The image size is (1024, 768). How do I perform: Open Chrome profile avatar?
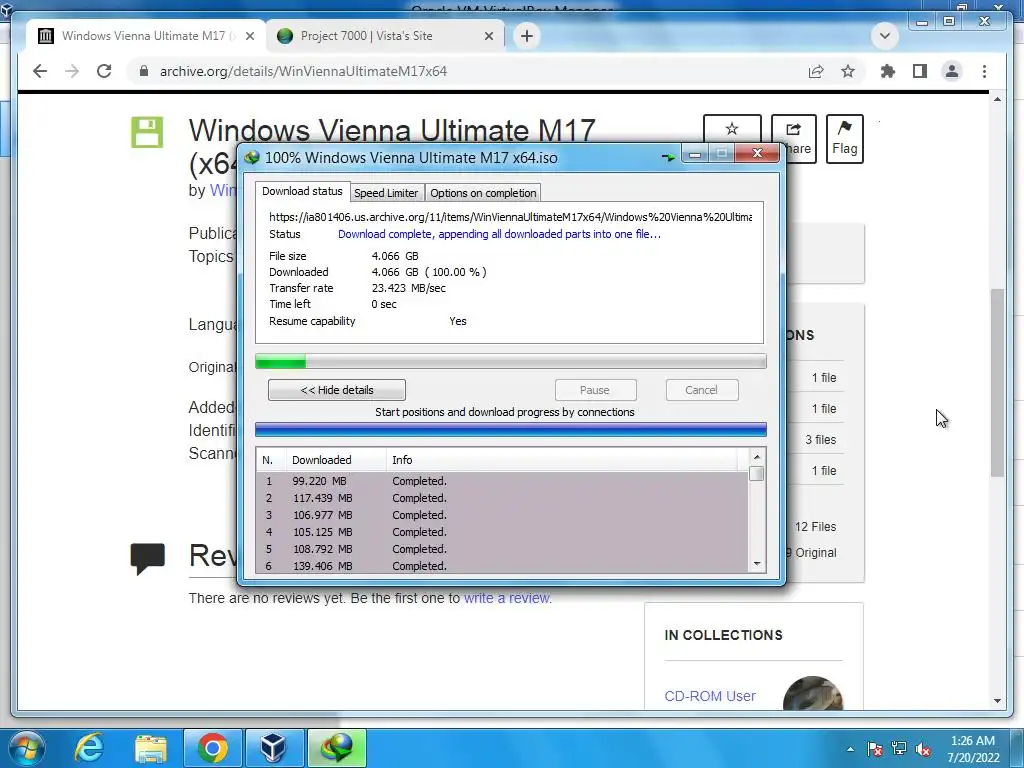point(952,71)
